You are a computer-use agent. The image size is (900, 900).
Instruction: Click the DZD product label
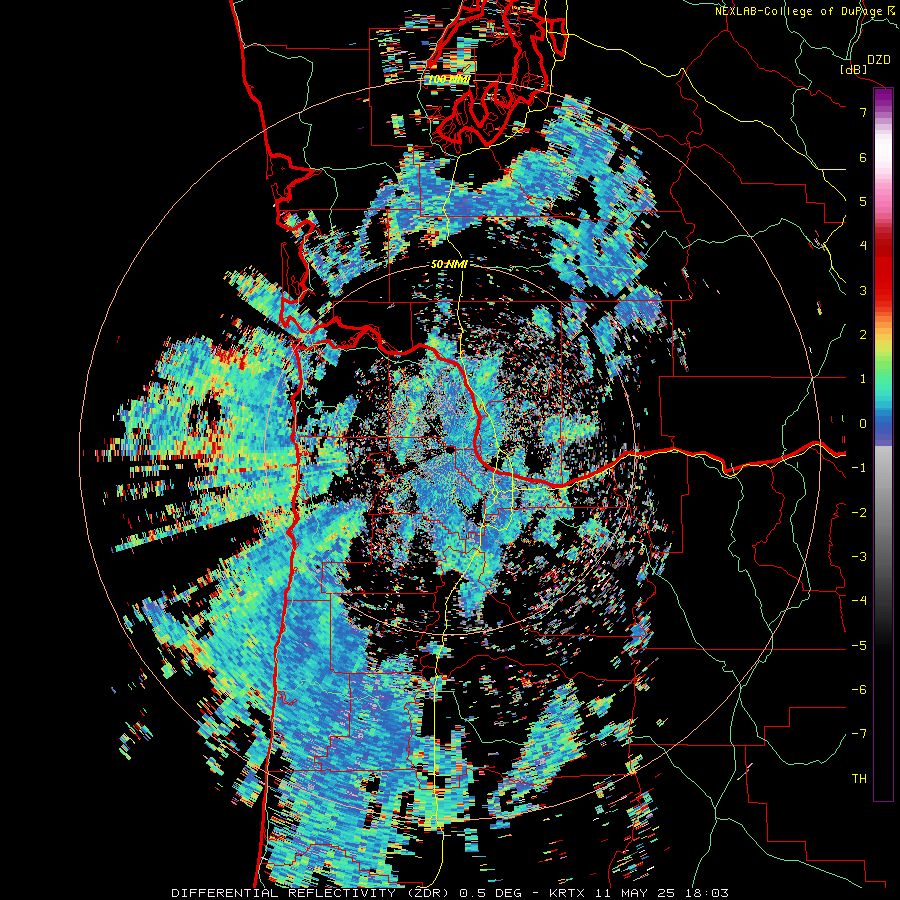[x=879, y=60]
